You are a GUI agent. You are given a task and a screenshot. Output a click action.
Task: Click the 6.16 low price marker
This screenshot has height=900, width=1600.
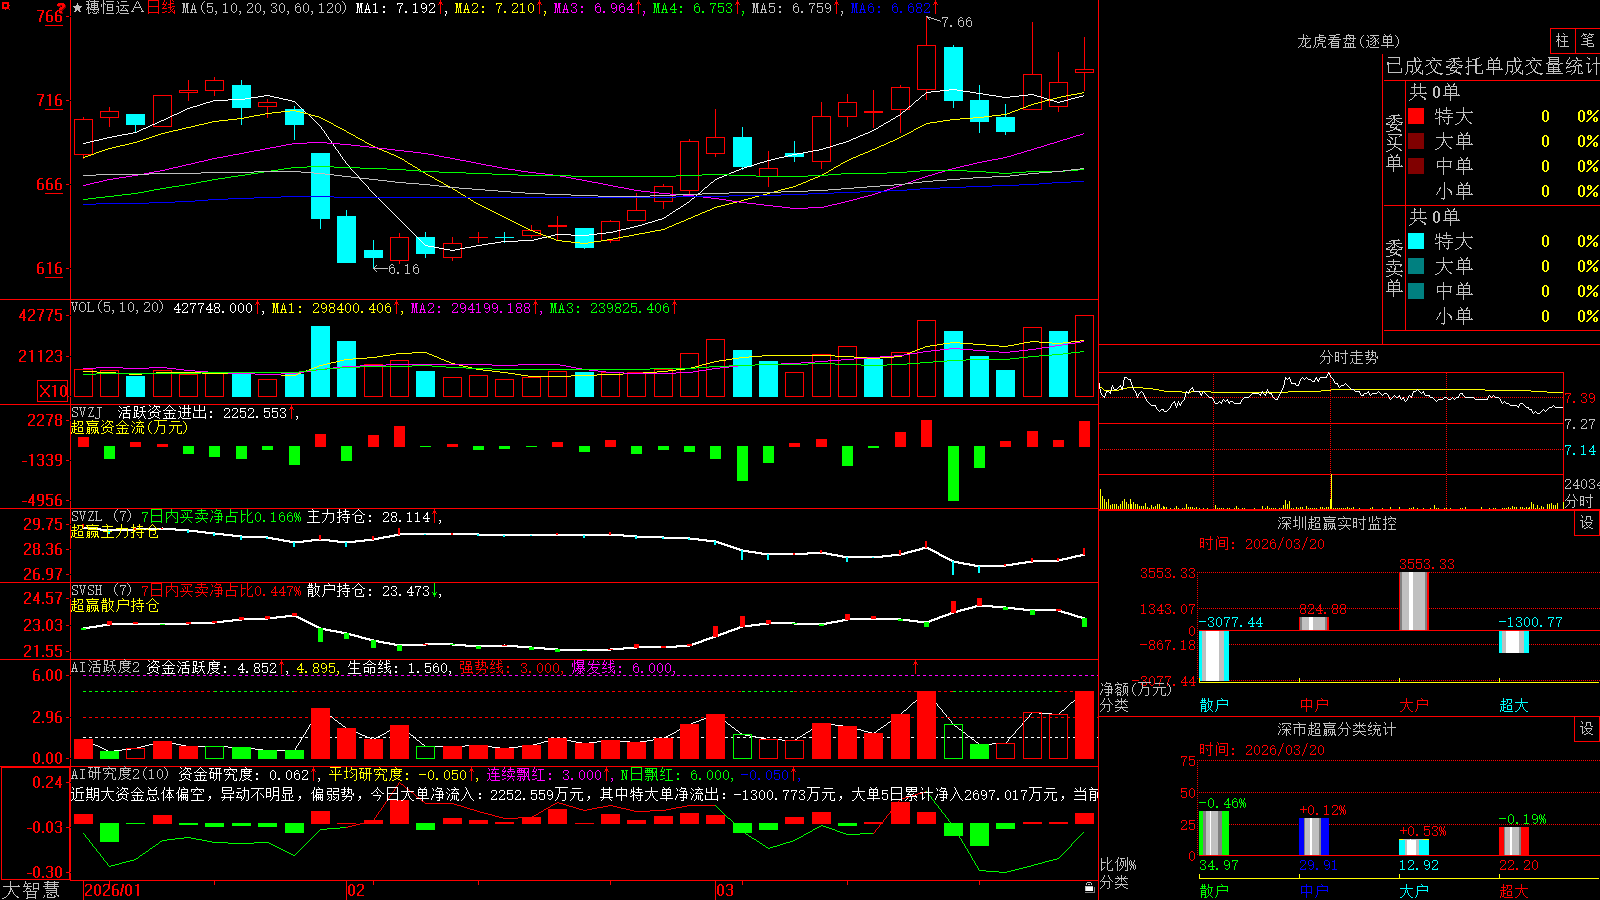pyautogui.click(x=403, y=269)
